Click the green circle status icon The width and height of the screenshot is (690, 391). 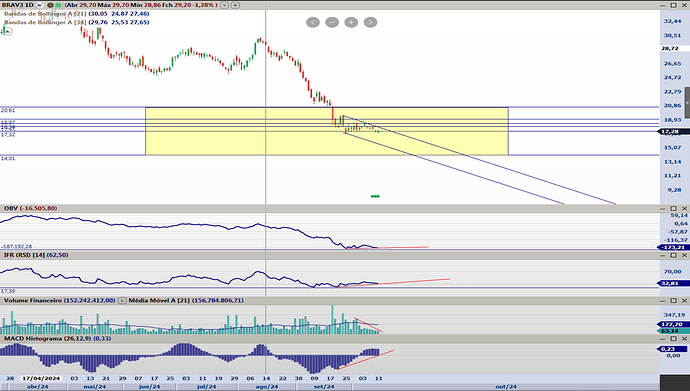coord(58,5)
